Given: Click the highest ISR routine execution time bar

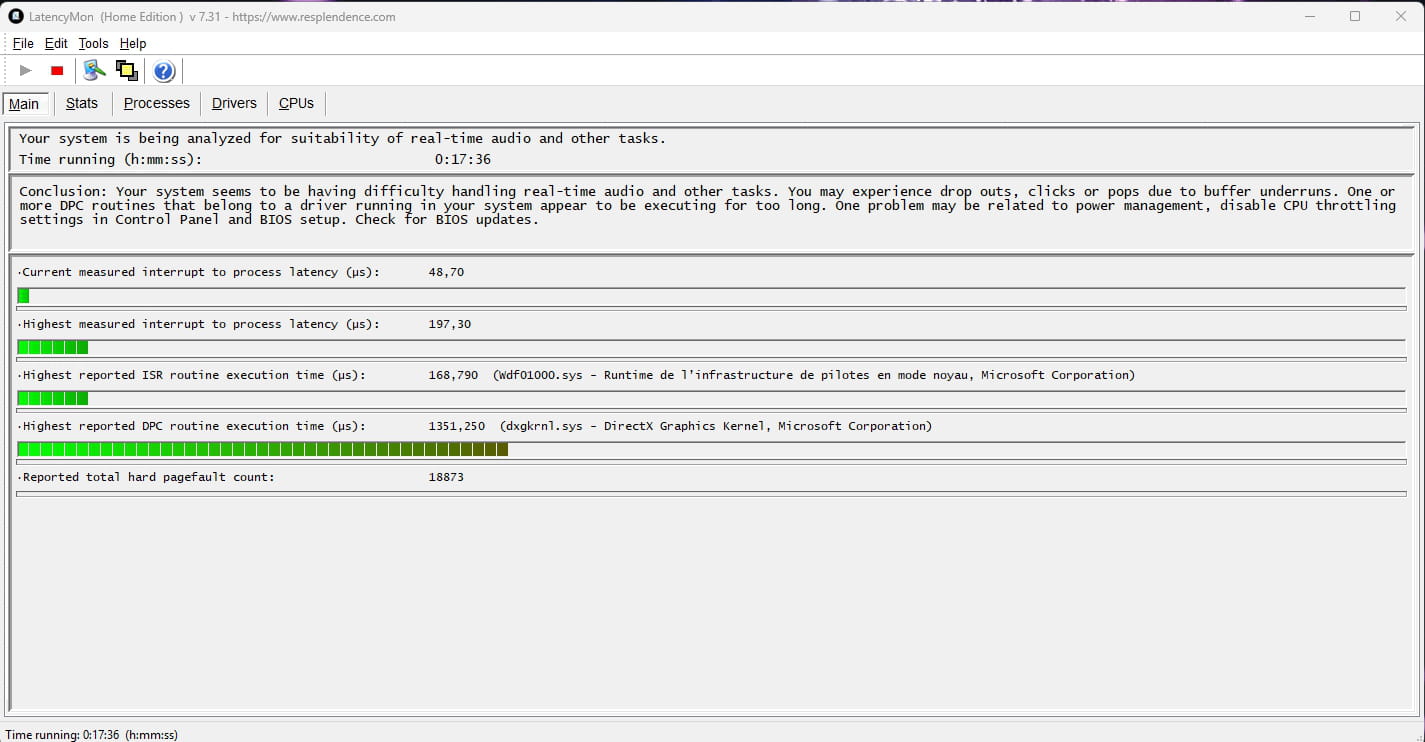Looking at the screenshot, I should point(712,398).
